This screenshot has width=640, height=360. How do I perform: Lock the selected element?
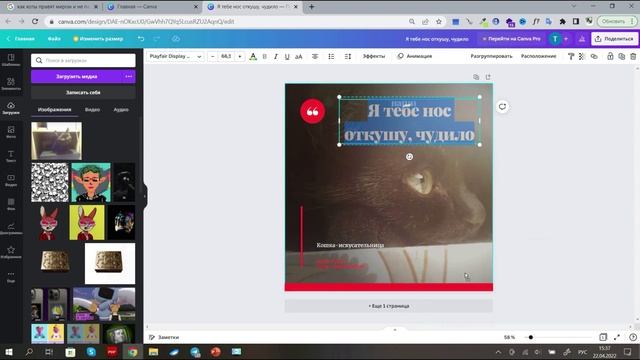610,56
